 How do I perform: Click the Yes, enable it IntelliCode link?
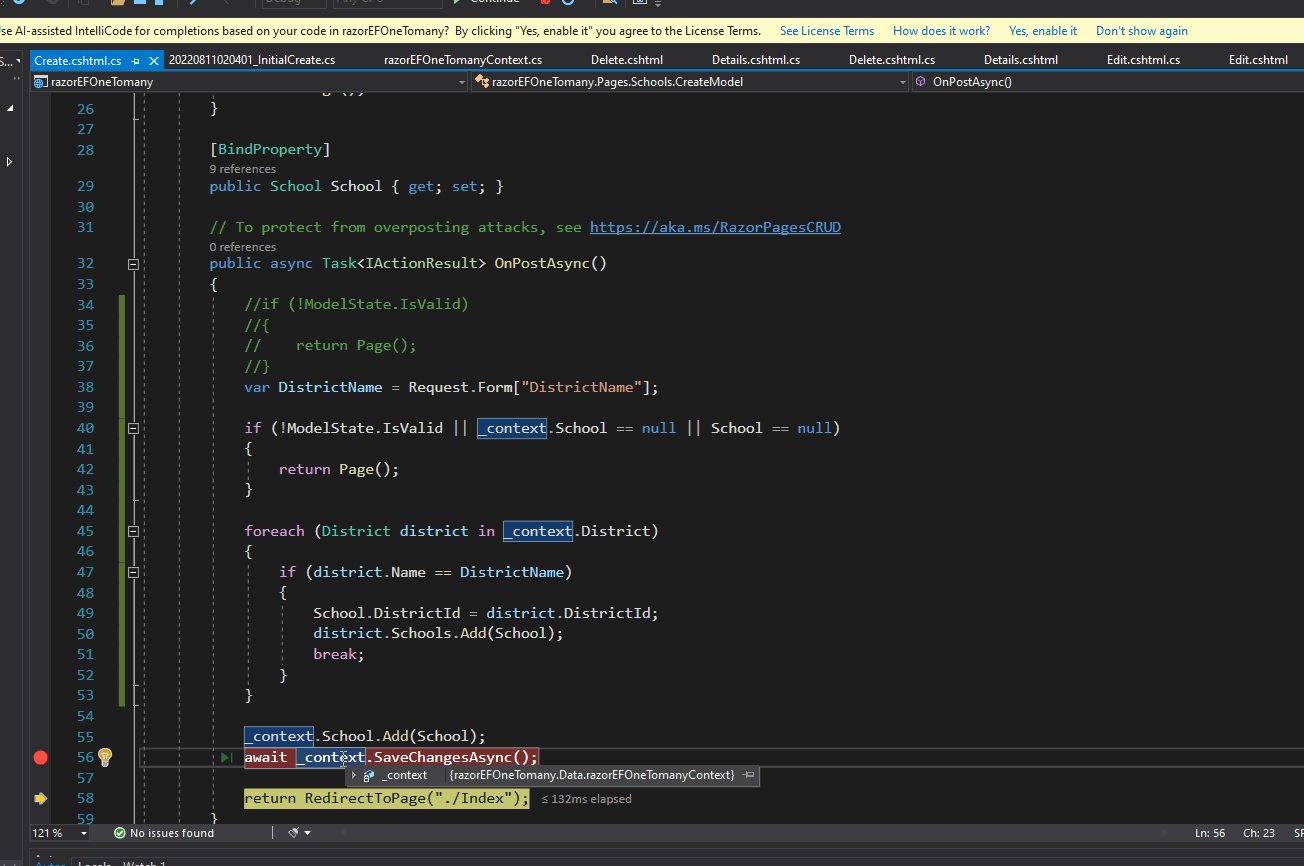(x=1043, y=30)
